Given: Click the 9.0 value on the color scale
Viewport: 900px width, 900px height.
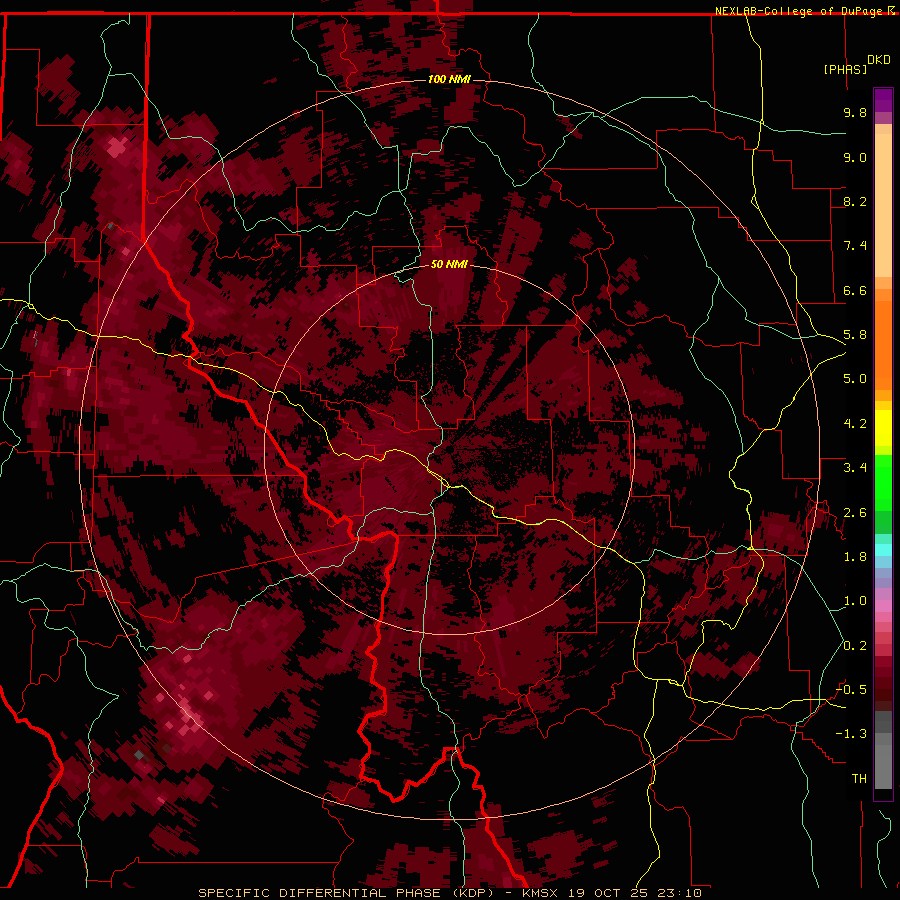Looking at the screenshot, I should [855, 157].
